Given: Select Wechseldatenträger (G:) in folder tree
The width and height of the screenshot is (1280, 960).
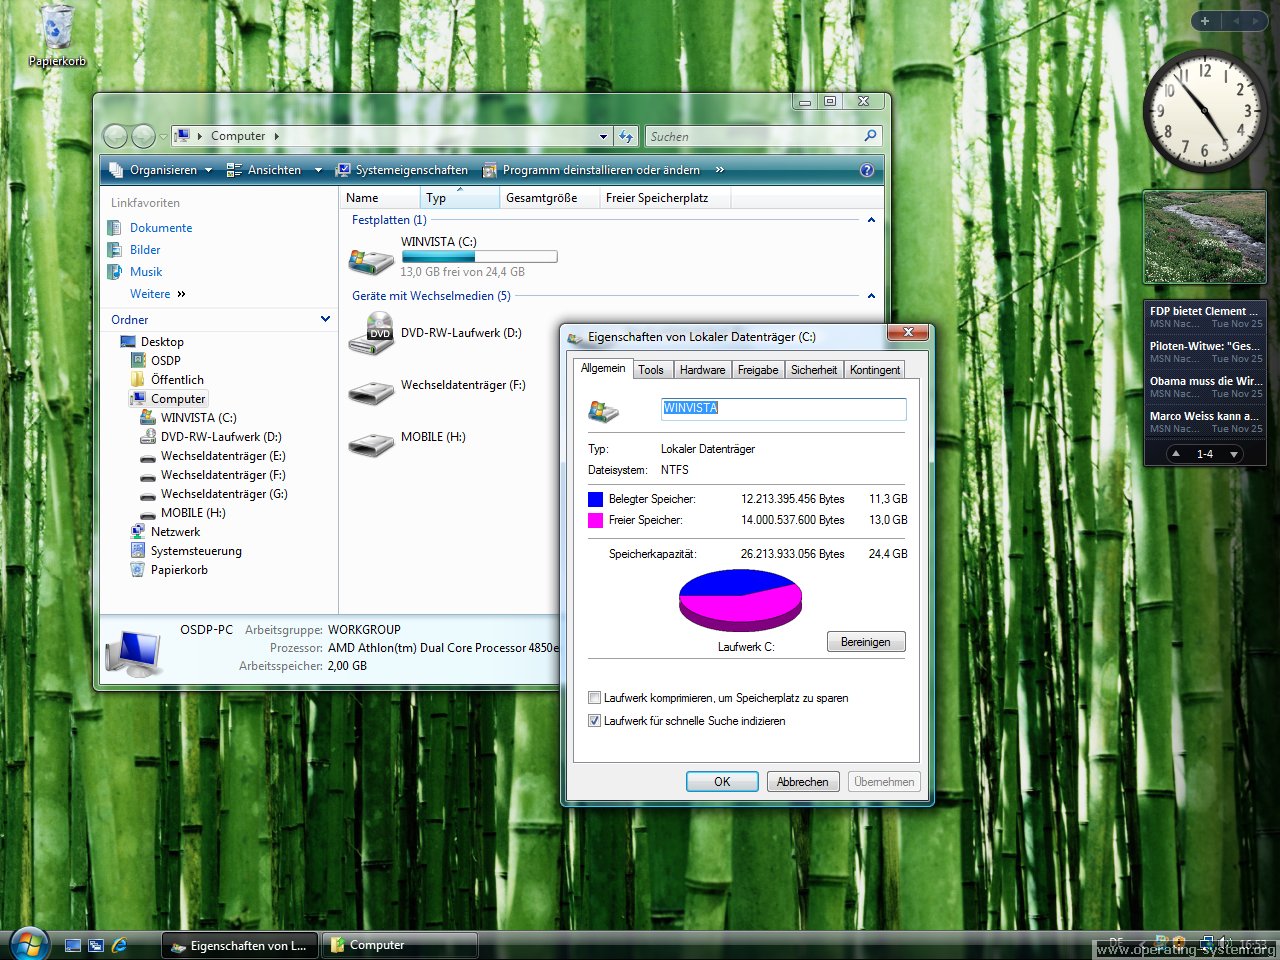Looking at the screenshot, I should click(224, 494).
